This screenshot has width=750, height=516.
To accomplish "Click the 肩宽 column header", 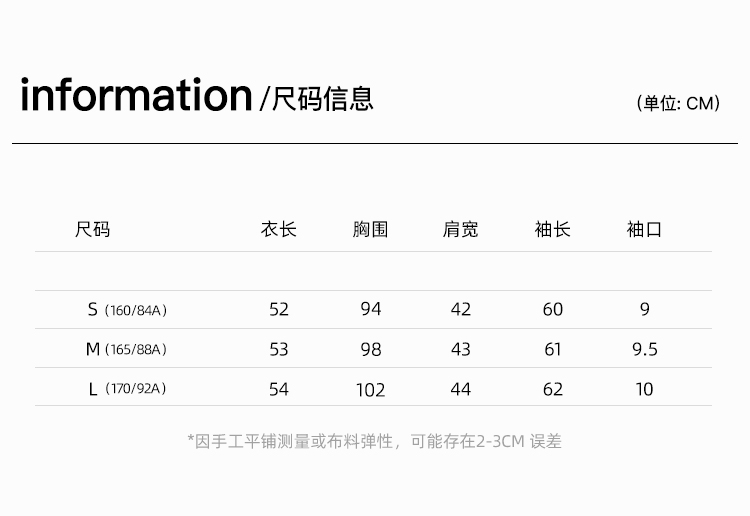I will point(461,229).
